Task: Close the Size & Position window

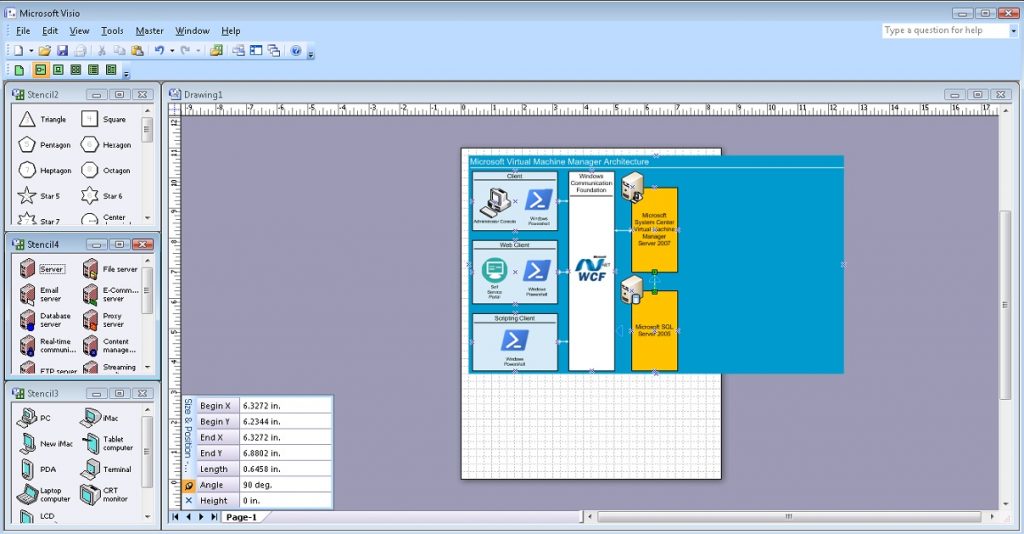Action: tap(189, 501)
